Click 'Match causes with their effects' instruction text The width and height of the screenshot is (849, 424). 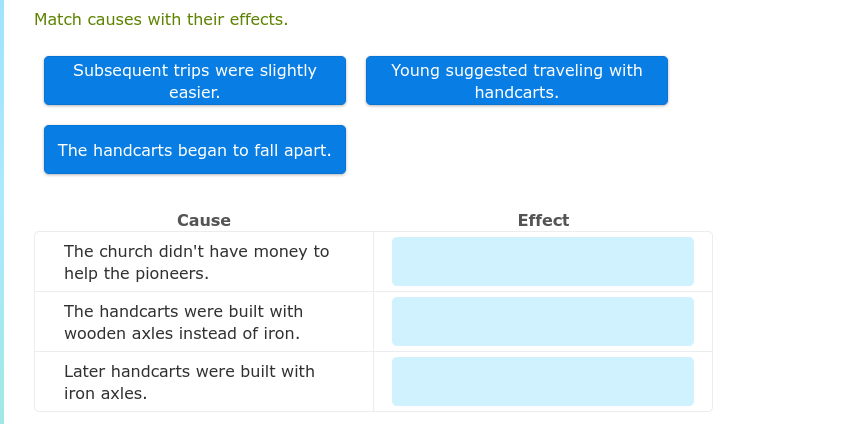click(x=161, y=20)
